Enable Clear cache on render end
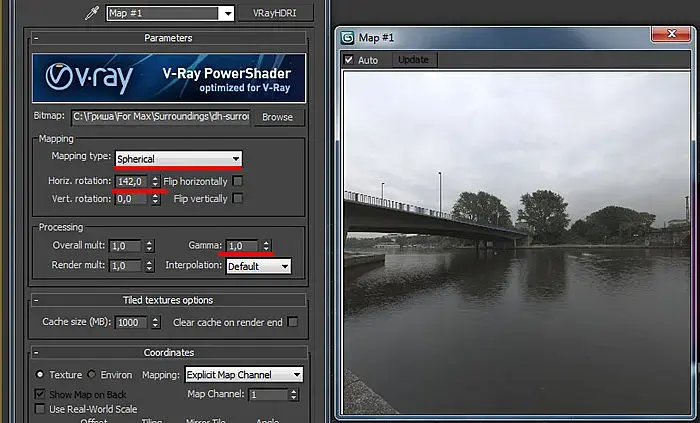 293,322
